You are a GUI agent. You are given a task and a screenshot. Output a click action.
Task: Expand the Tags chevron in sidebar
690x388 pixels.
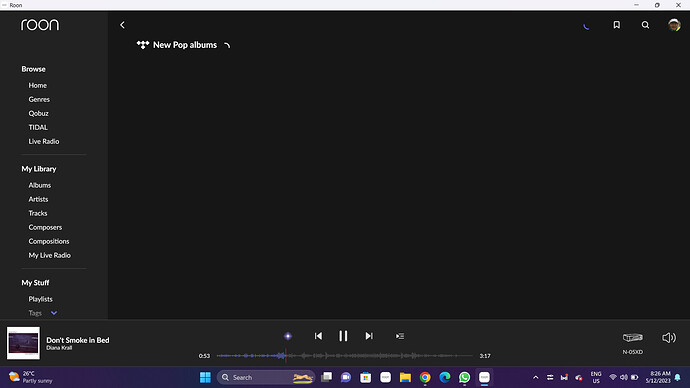54,313
